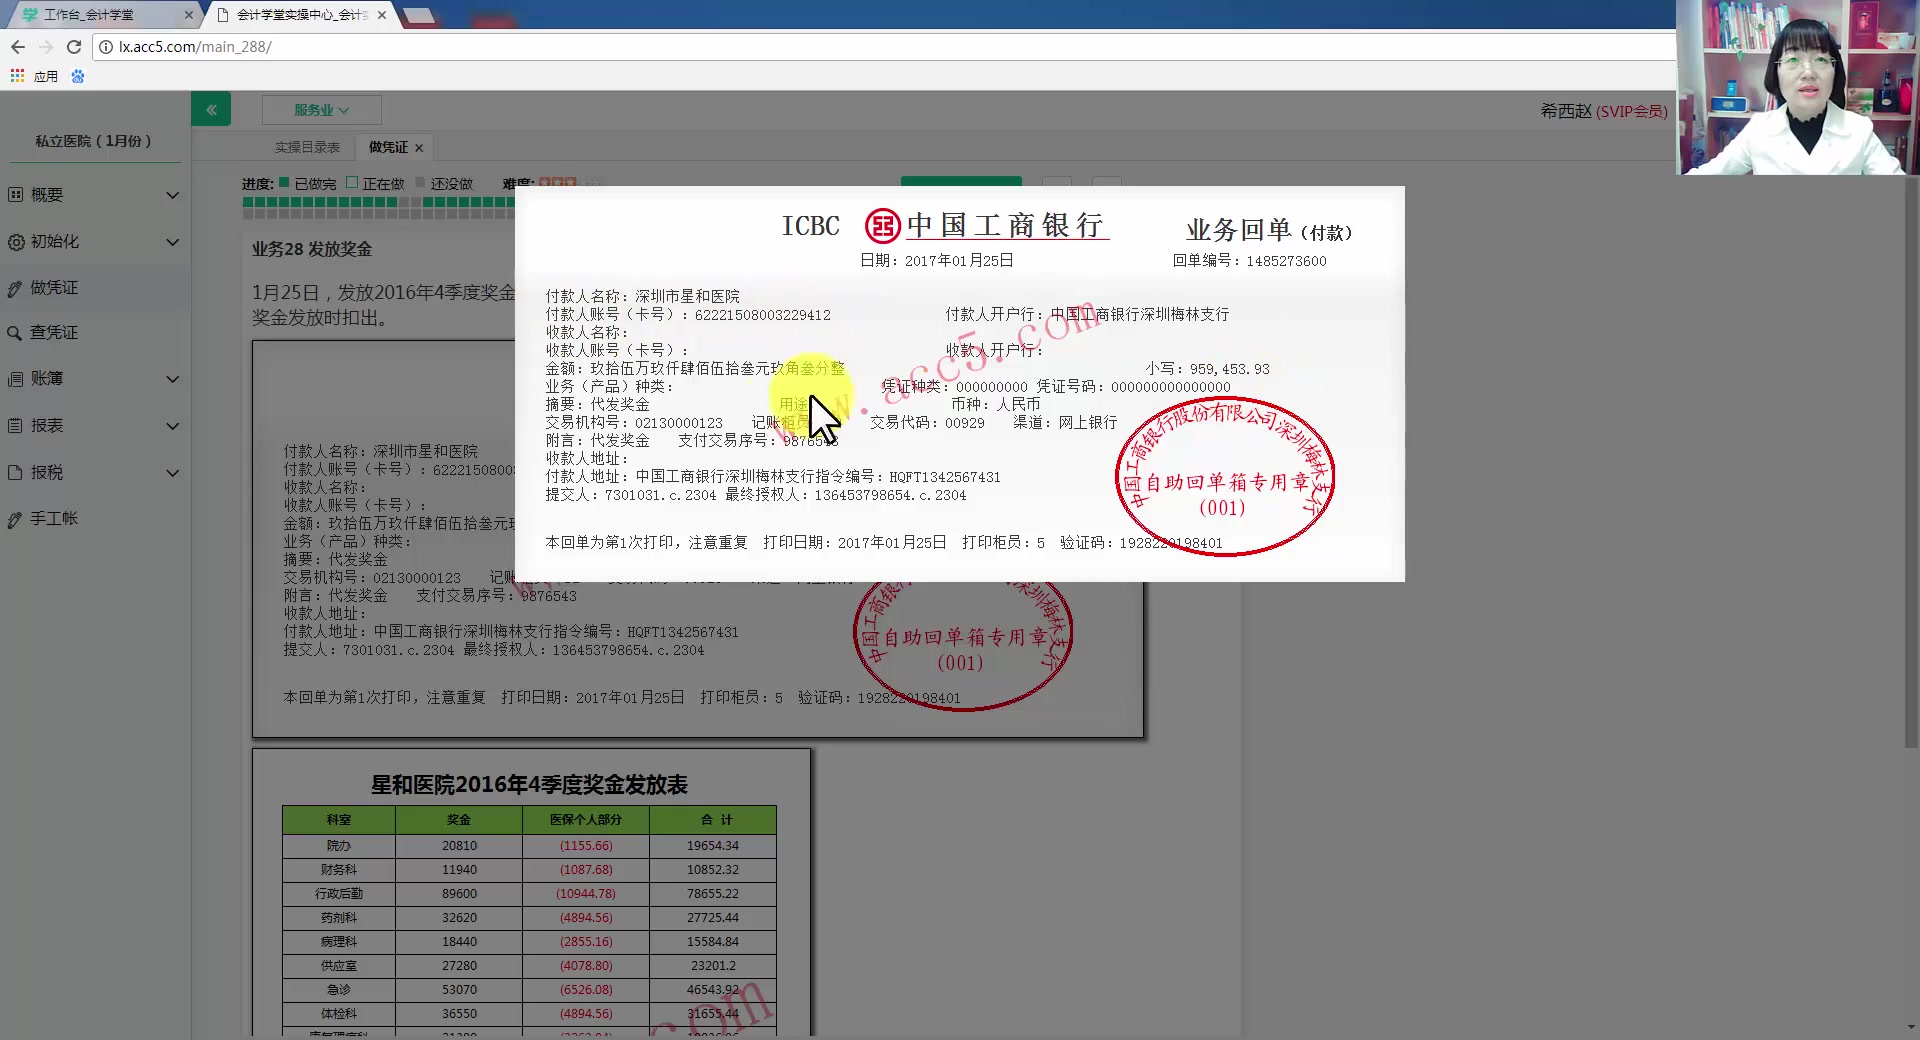1920x1040 pixels.
Task: Click the total value 19654.34
Action: [x=713, y=846]
